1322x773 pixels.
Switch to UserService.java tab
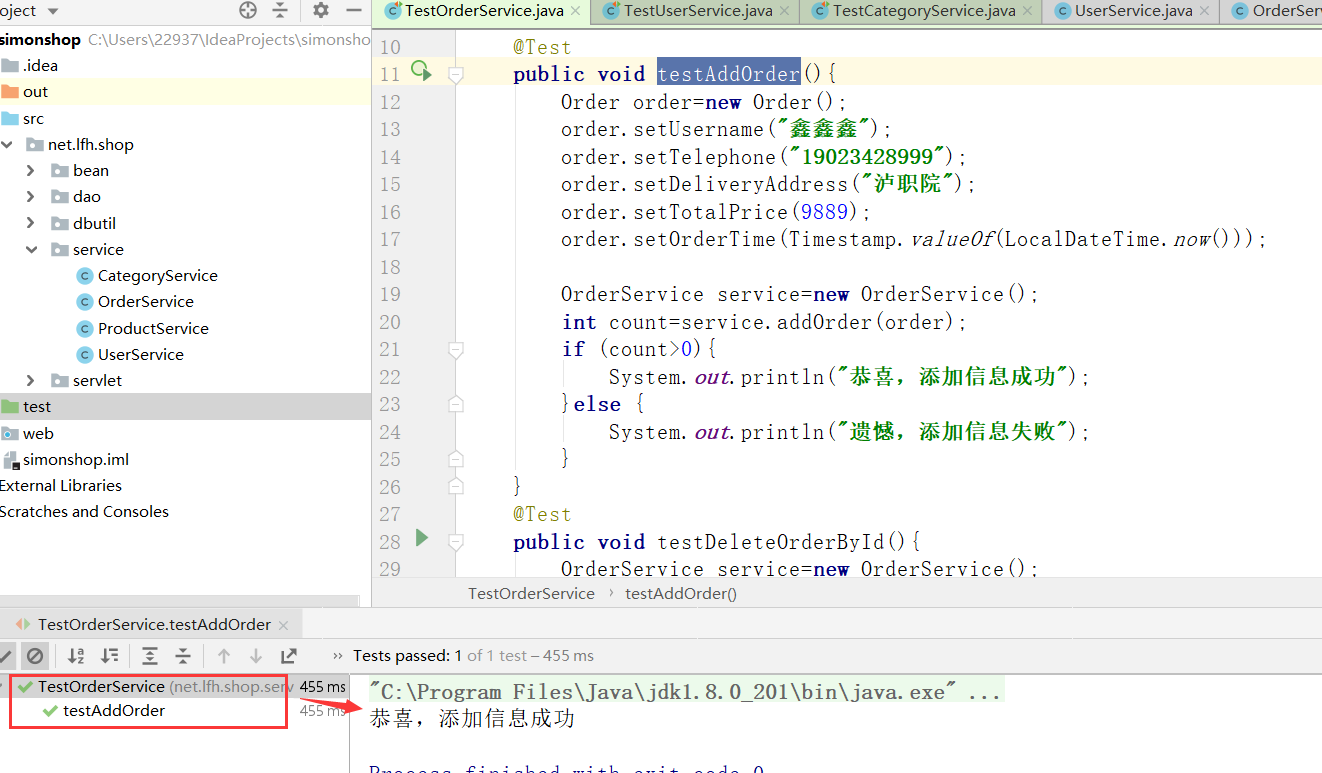pos(1131,11)
